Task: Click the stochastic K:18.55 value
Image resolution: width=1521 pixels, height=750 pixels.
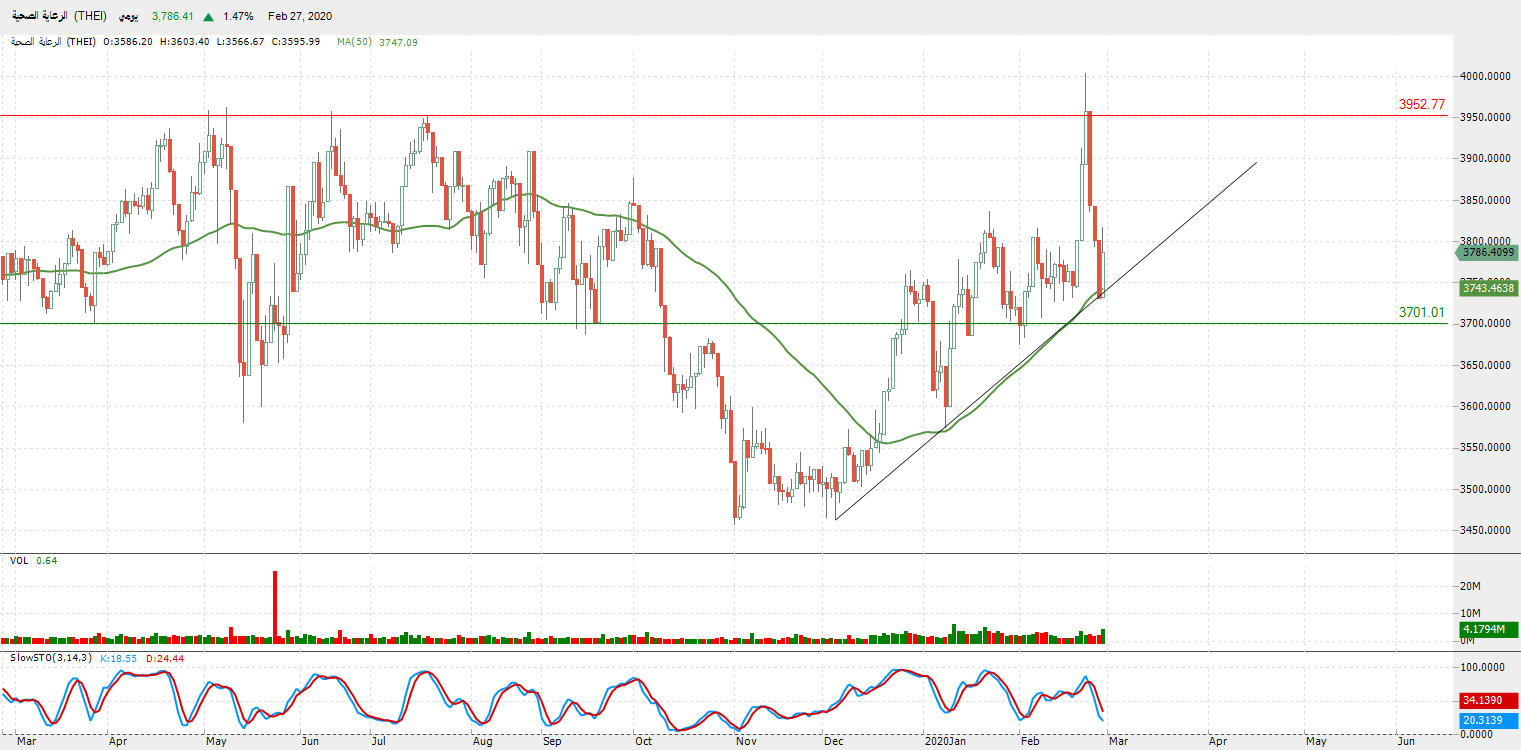Action: coord(119,658)
